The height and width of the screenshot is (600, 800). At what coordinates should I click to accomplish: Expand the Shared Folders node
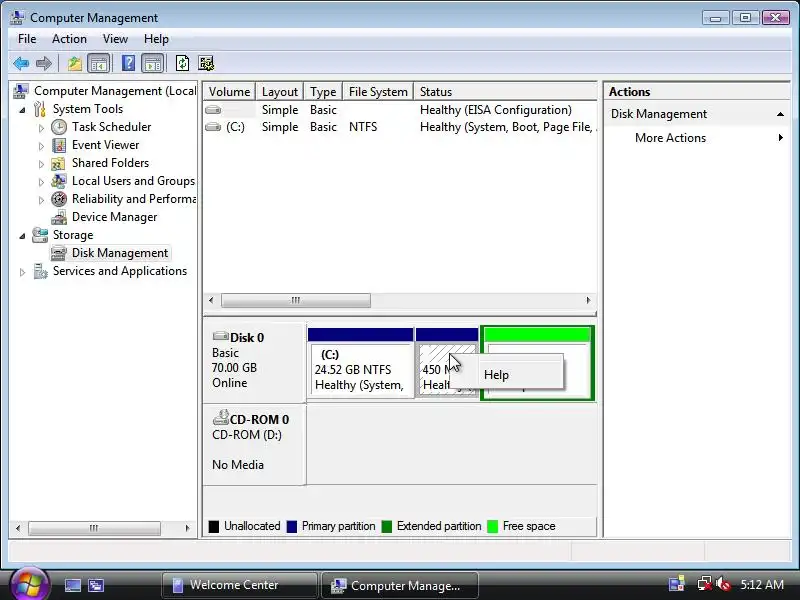(41, 164)
